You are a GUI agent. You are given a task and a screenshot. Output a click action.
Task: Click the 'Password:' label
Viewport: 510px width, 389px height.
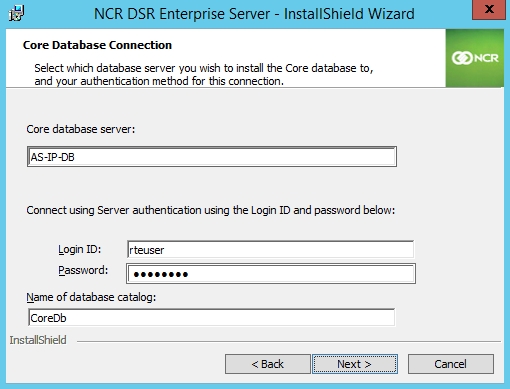click(x=83, y=270)
